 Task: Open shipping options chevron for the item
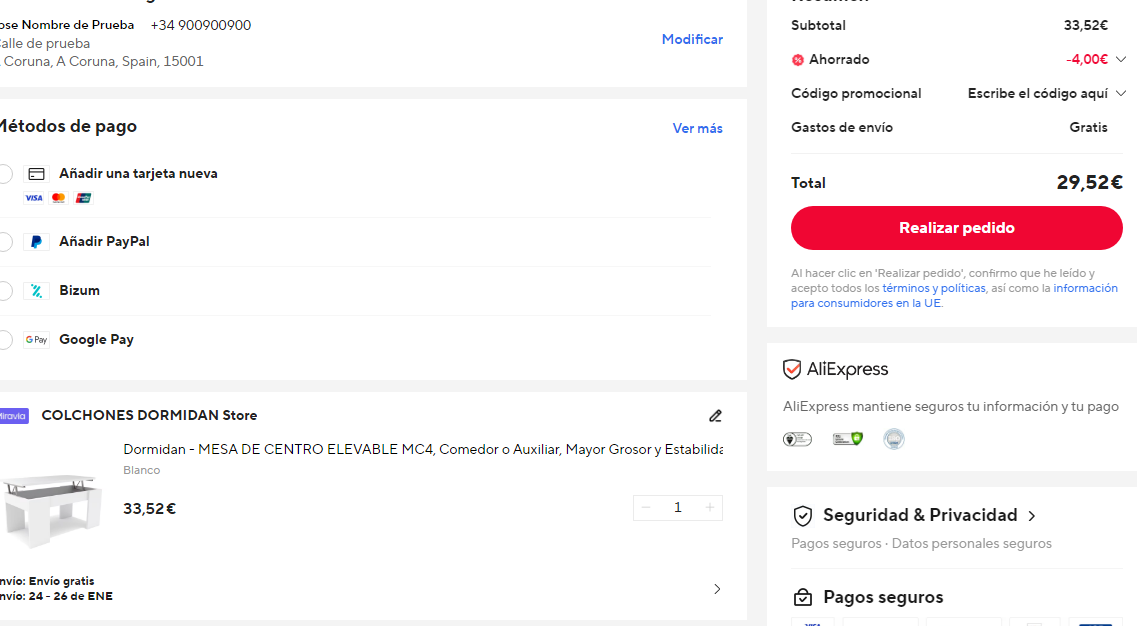click(x=716, y=589)
